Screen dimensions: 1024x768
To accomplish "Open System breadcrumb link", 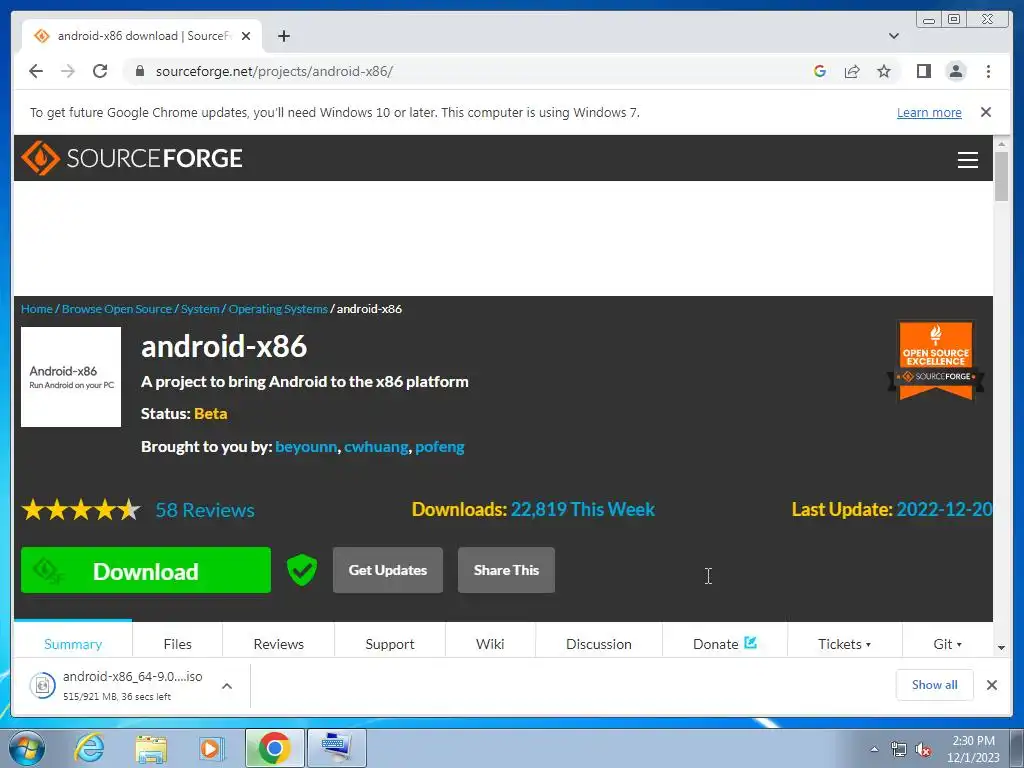I will click(x=200, y=309).
